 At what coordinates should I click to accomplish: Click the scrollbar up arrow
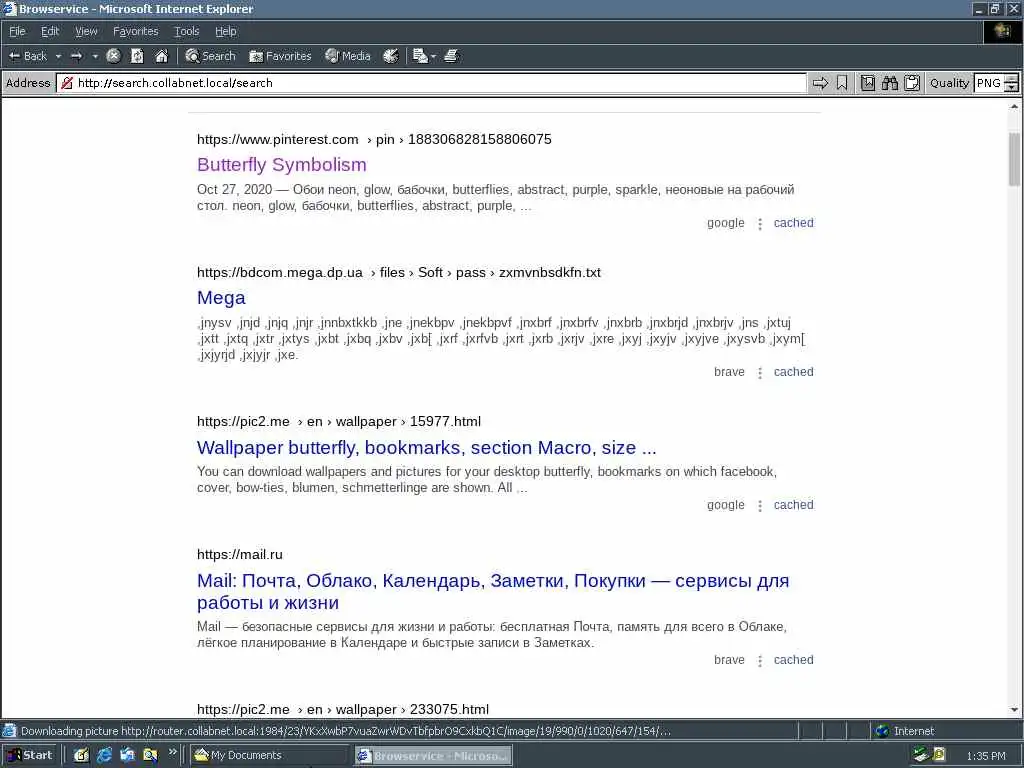click(1014, 106)
